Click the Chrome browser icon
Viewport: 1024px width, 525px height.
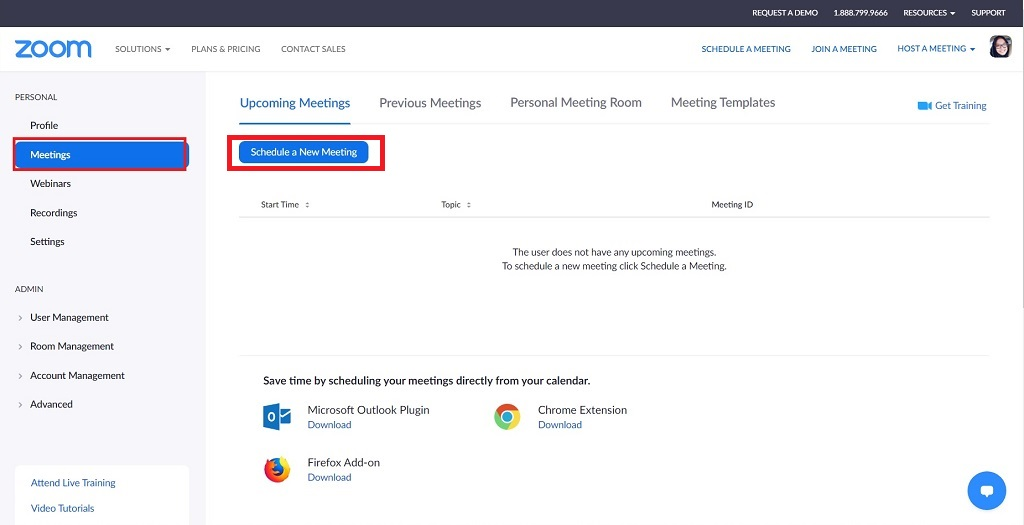coord(507,417)
